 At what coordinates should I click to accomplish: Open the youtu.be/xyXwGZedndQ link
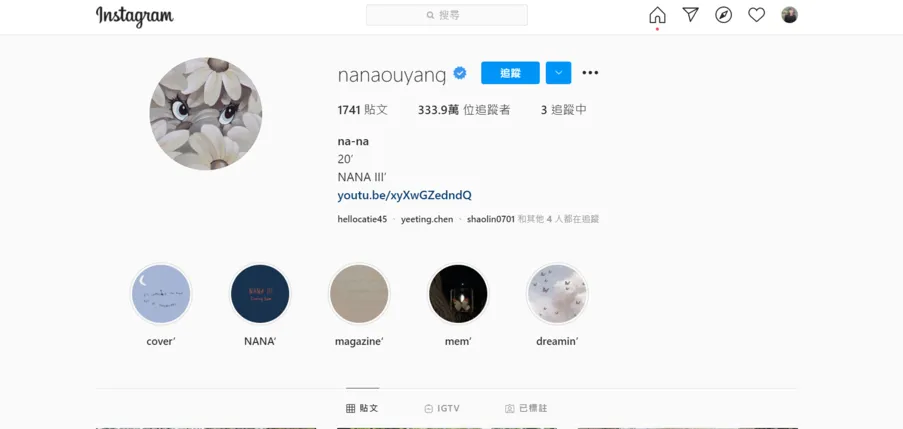click(404, 195)
